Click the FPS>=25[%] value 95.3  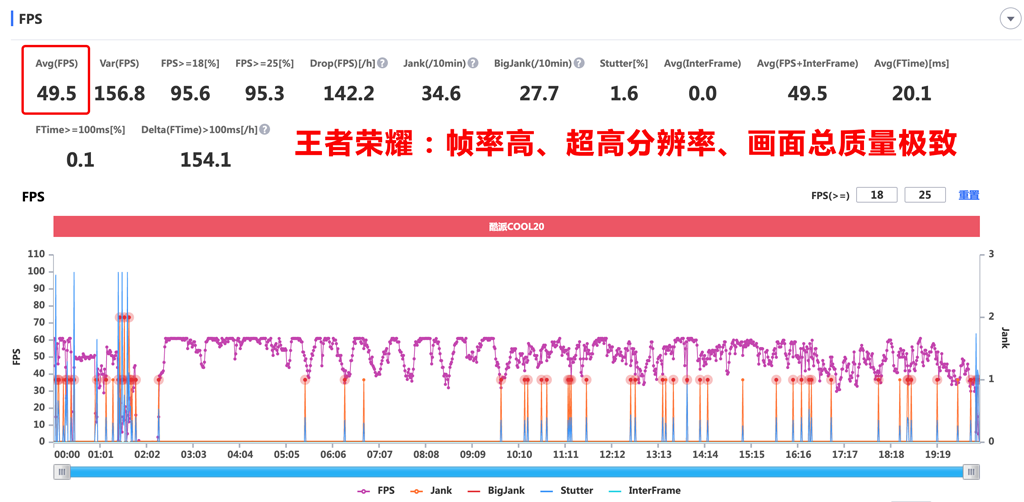point(264,94)
